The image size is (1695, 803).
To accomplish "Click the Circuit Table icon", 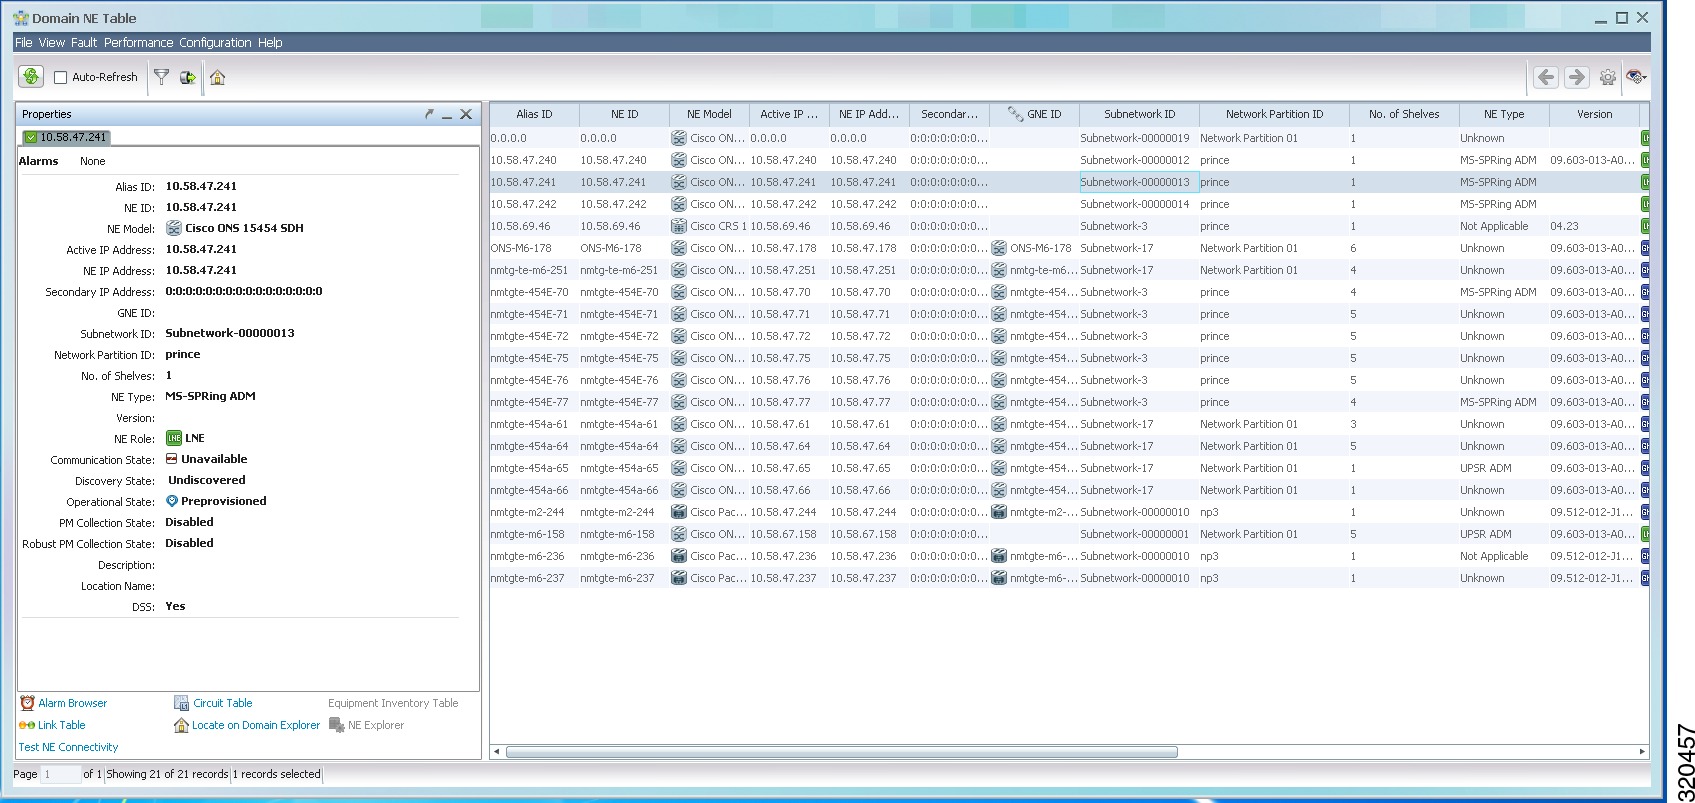I will 181,703.
